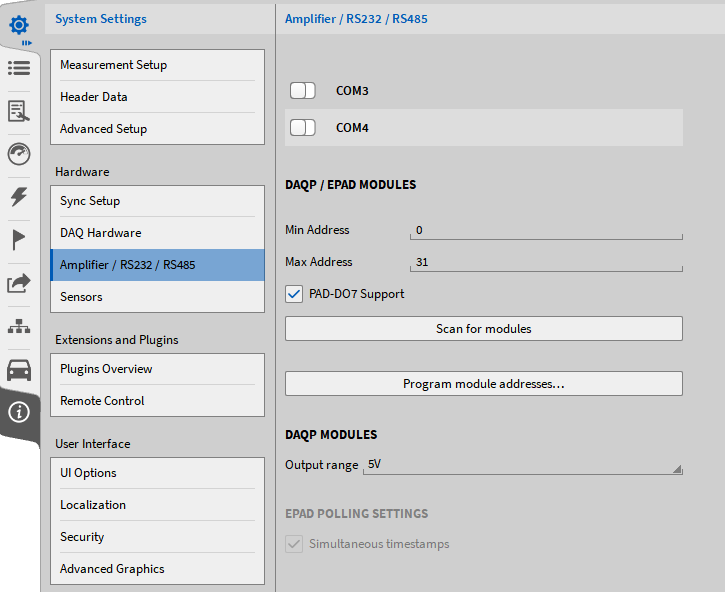Select the car icon in sidebar

(19, 370)
